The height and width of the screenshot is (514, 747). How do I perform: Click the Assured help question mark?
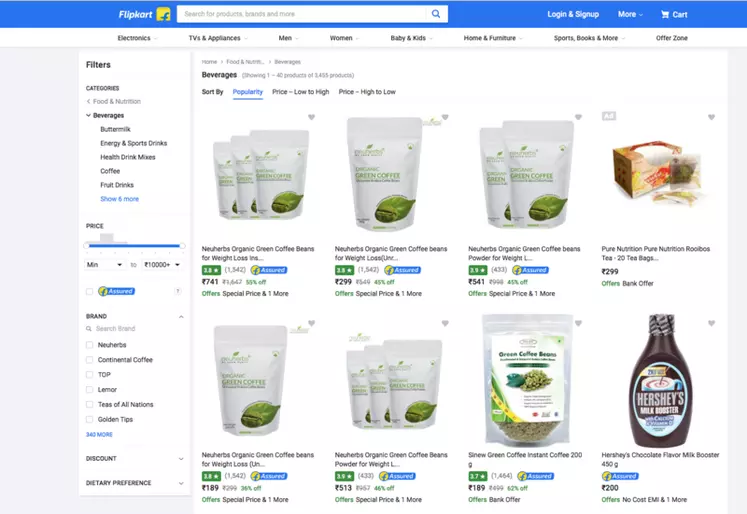[x=178, y=291]
